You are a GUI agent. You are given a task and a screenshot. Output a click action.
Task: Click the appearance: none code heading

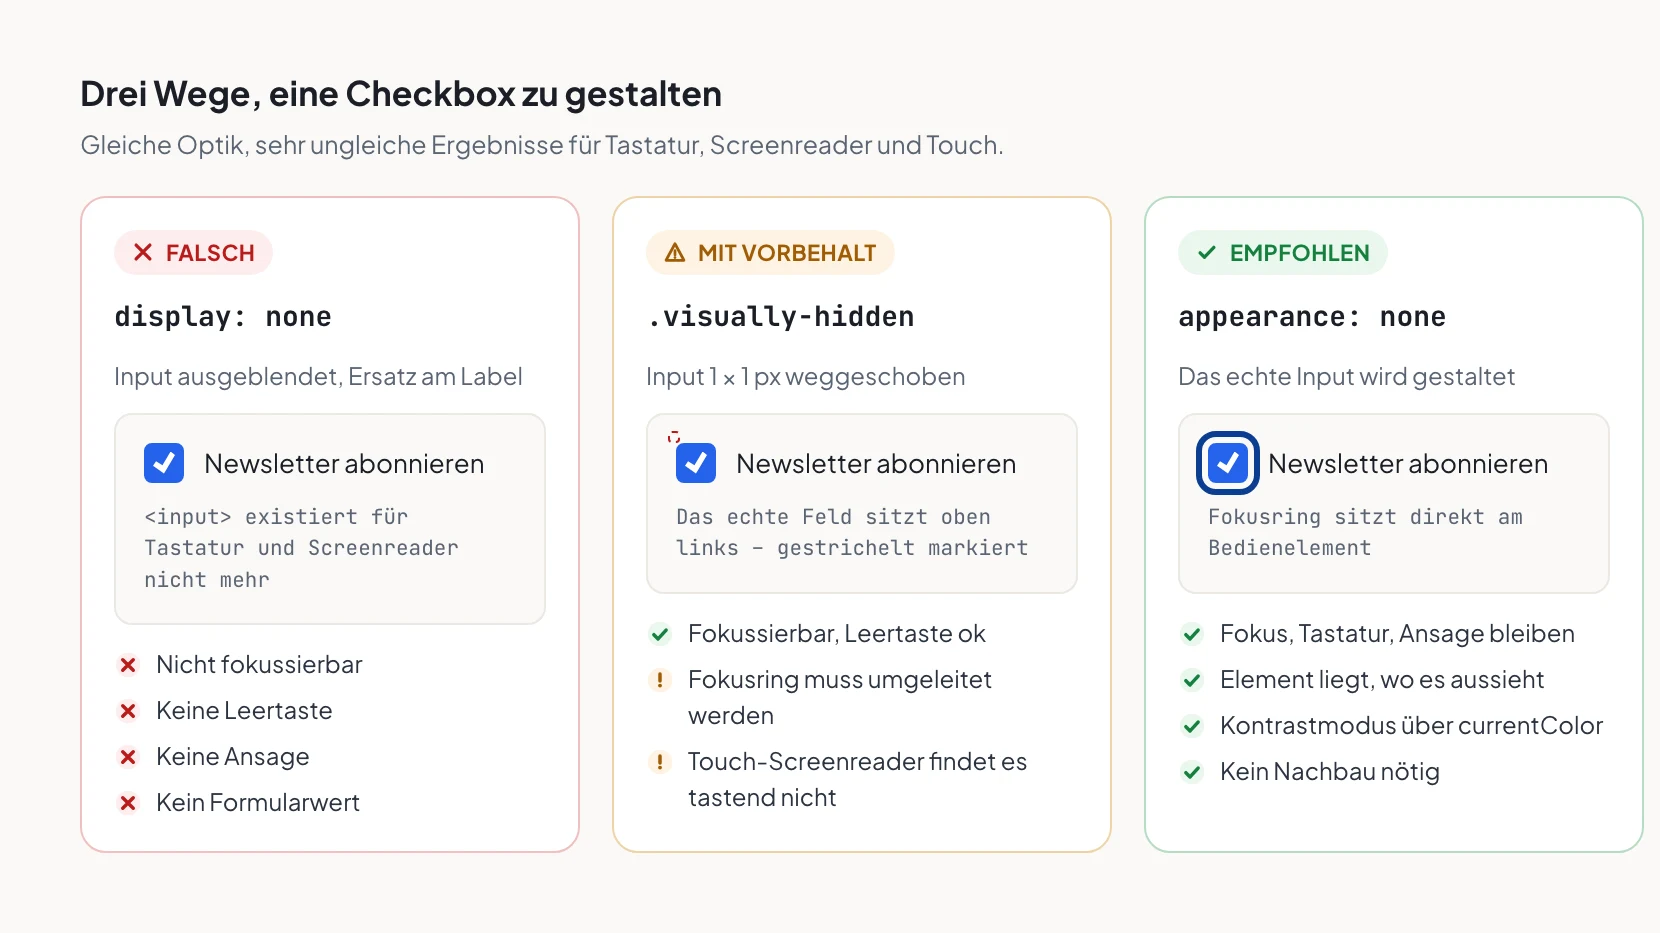pos(1312,317)
